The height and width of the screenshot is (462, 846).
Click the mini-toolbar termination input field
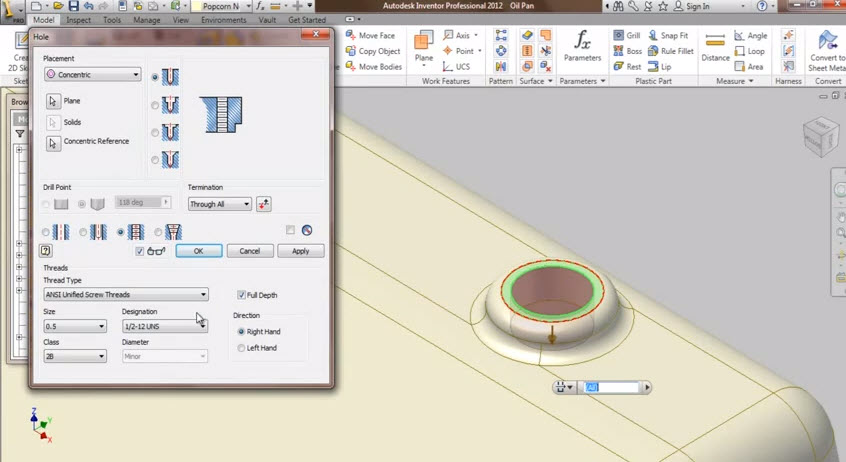[x=611, y=387]
